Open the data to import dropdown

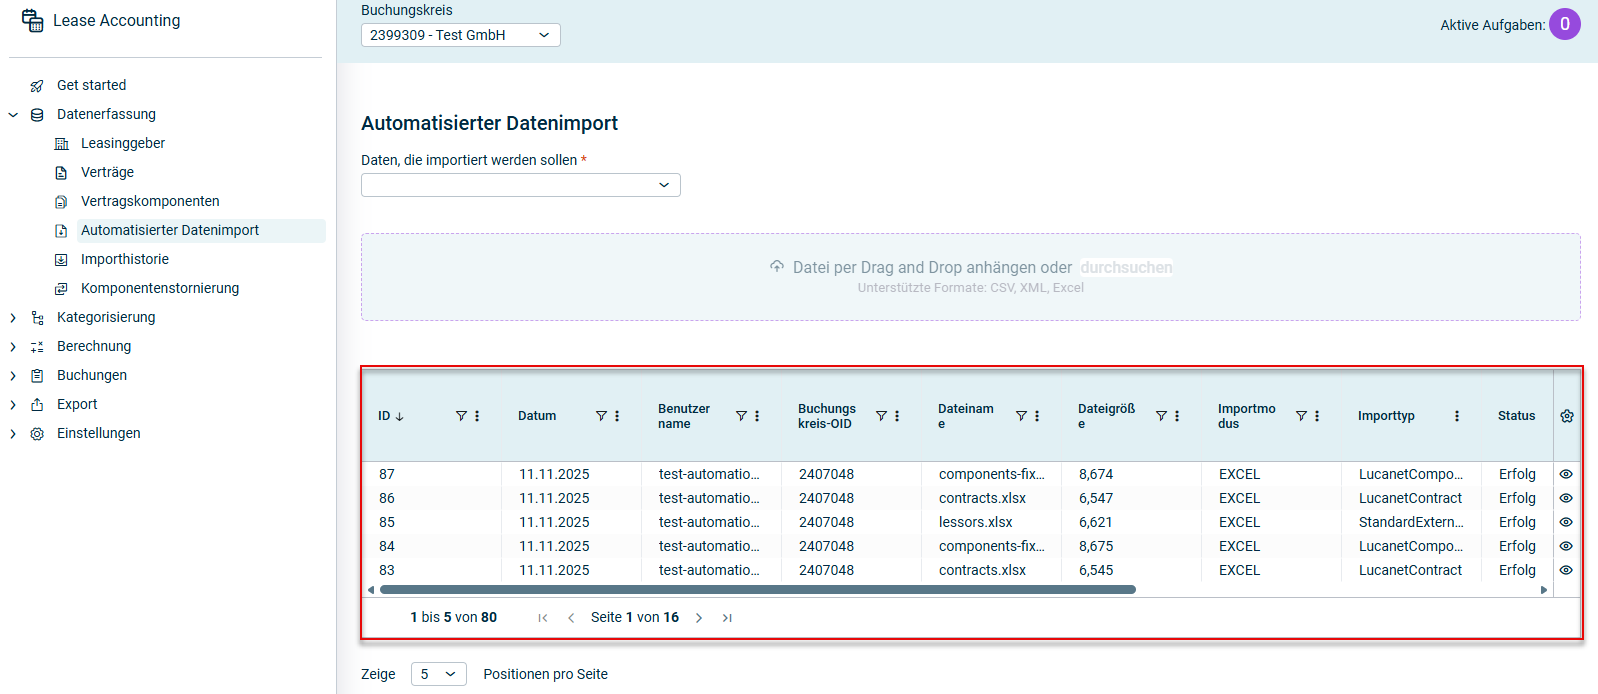(x=520, y=185)
